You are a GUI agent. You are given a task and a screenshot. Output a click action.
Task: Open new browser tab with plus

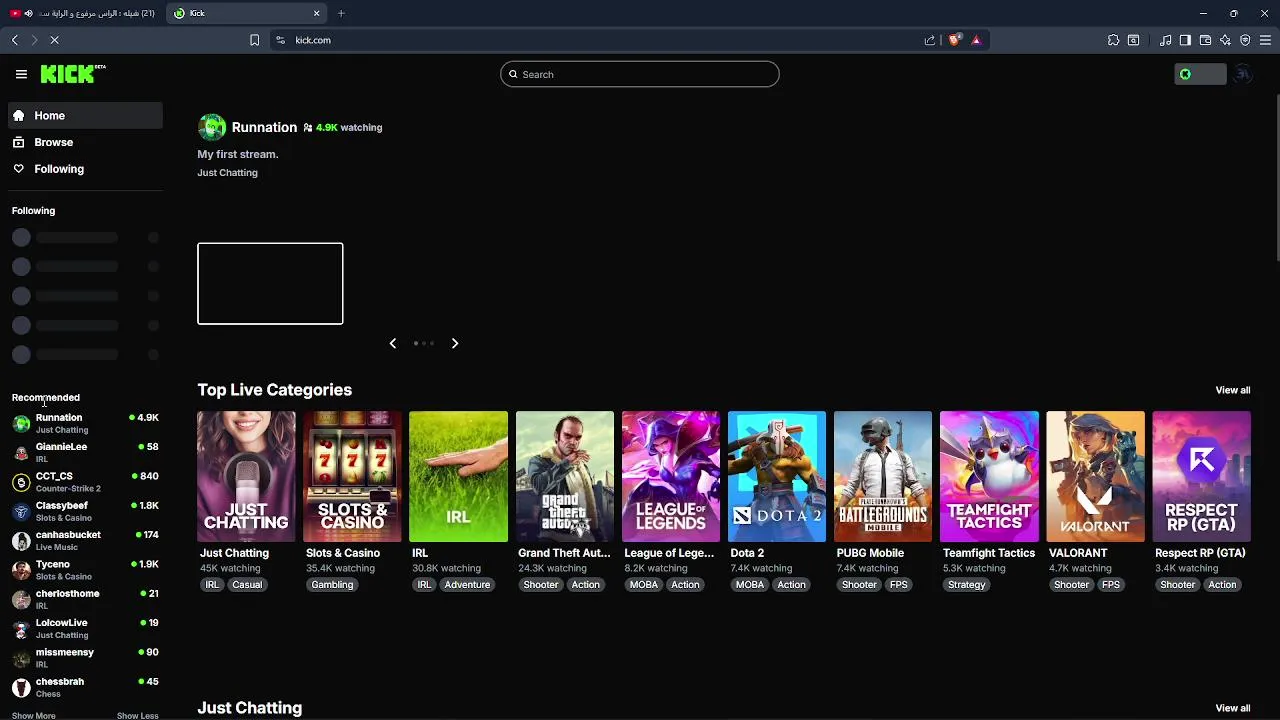341,13
